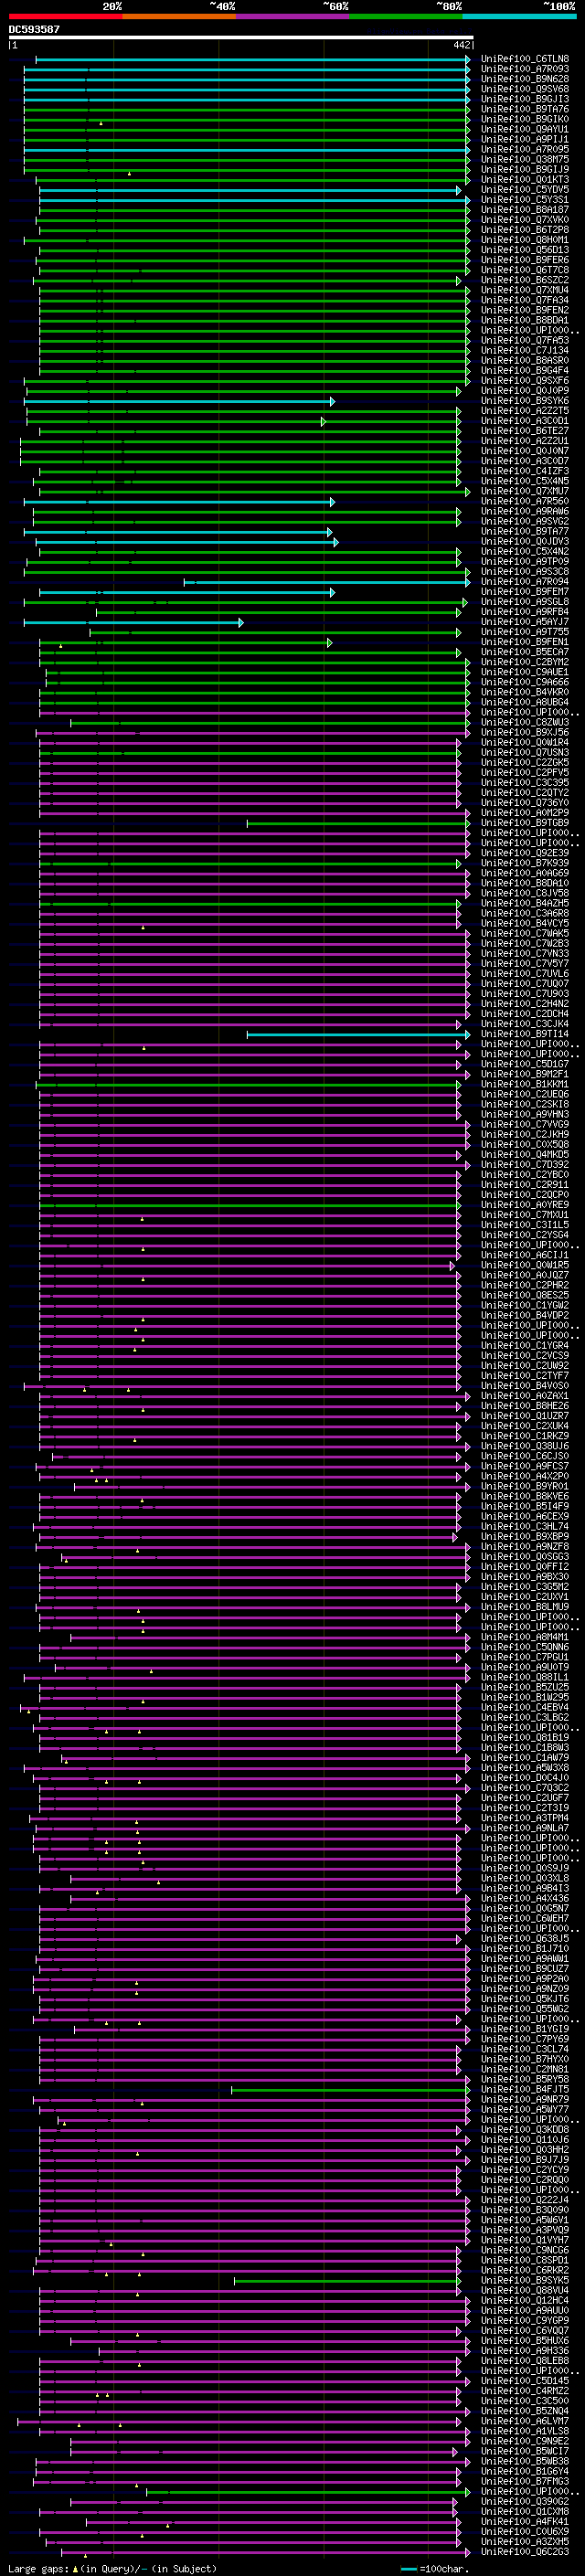Select hit label UniRef100_B6T2P8

525,230
